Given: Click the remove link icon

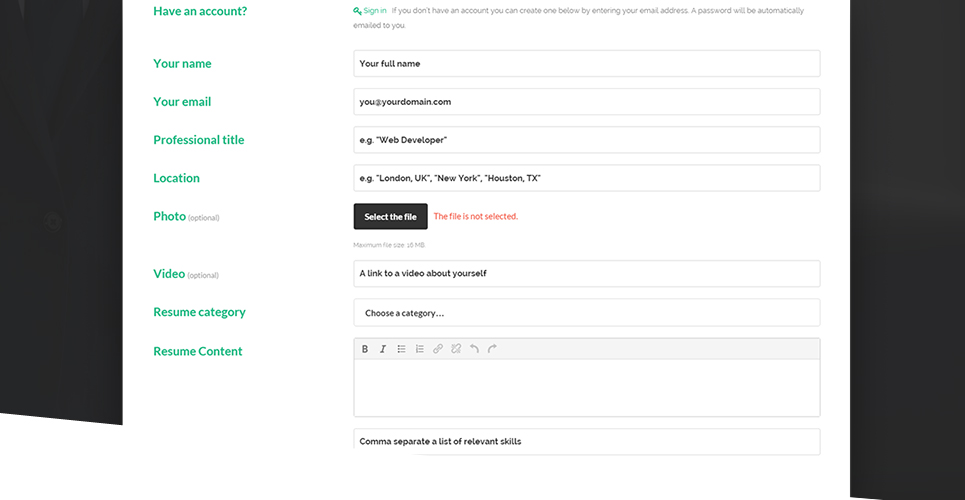Looking at the screenshot, I should coord(456,349).
